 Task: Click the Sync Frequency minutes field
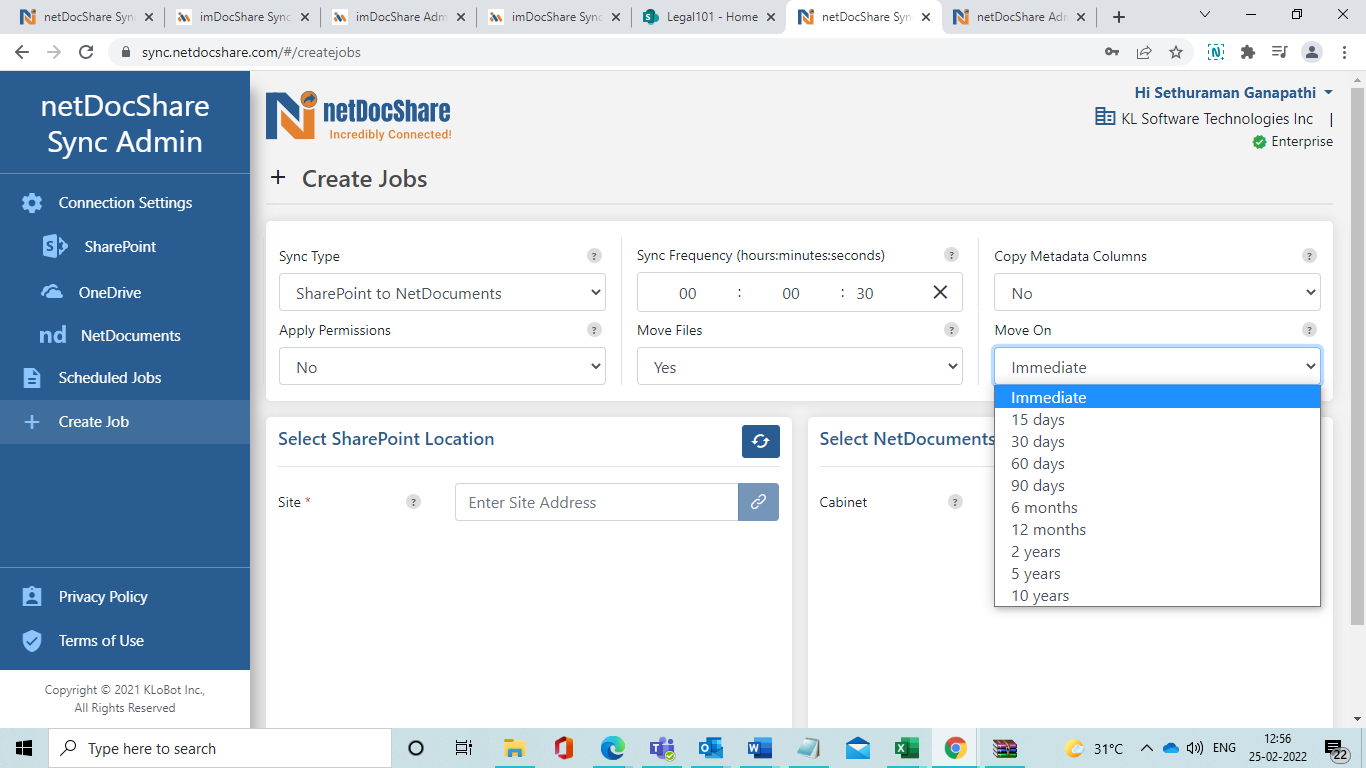[791, 293]
